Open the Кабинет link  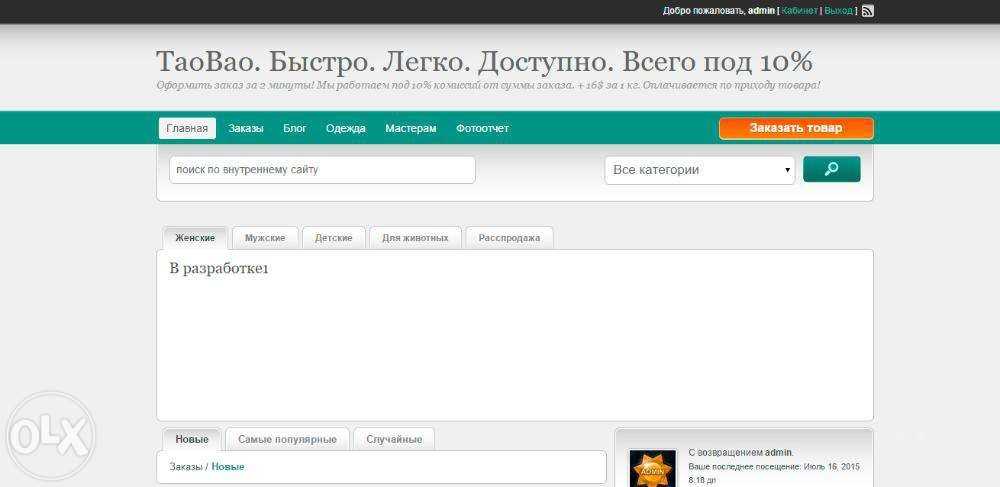coord(799,11)
